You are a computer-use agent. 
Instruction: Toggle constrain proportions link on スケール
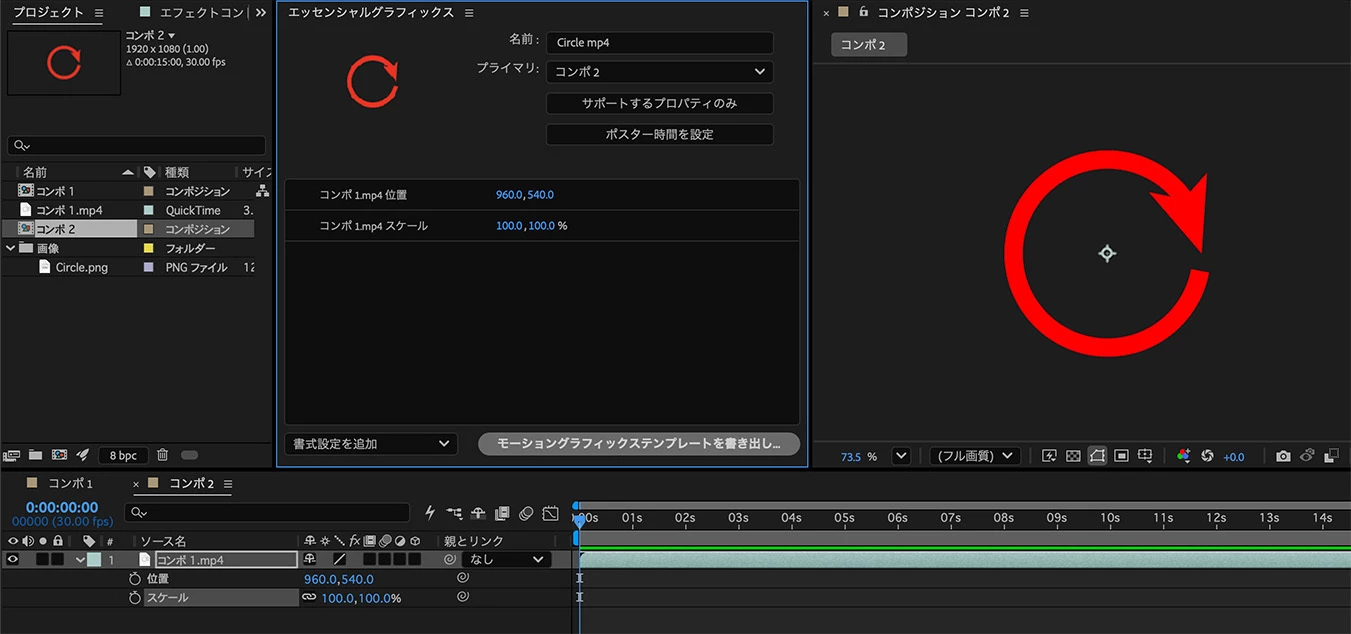coord(309,598)
